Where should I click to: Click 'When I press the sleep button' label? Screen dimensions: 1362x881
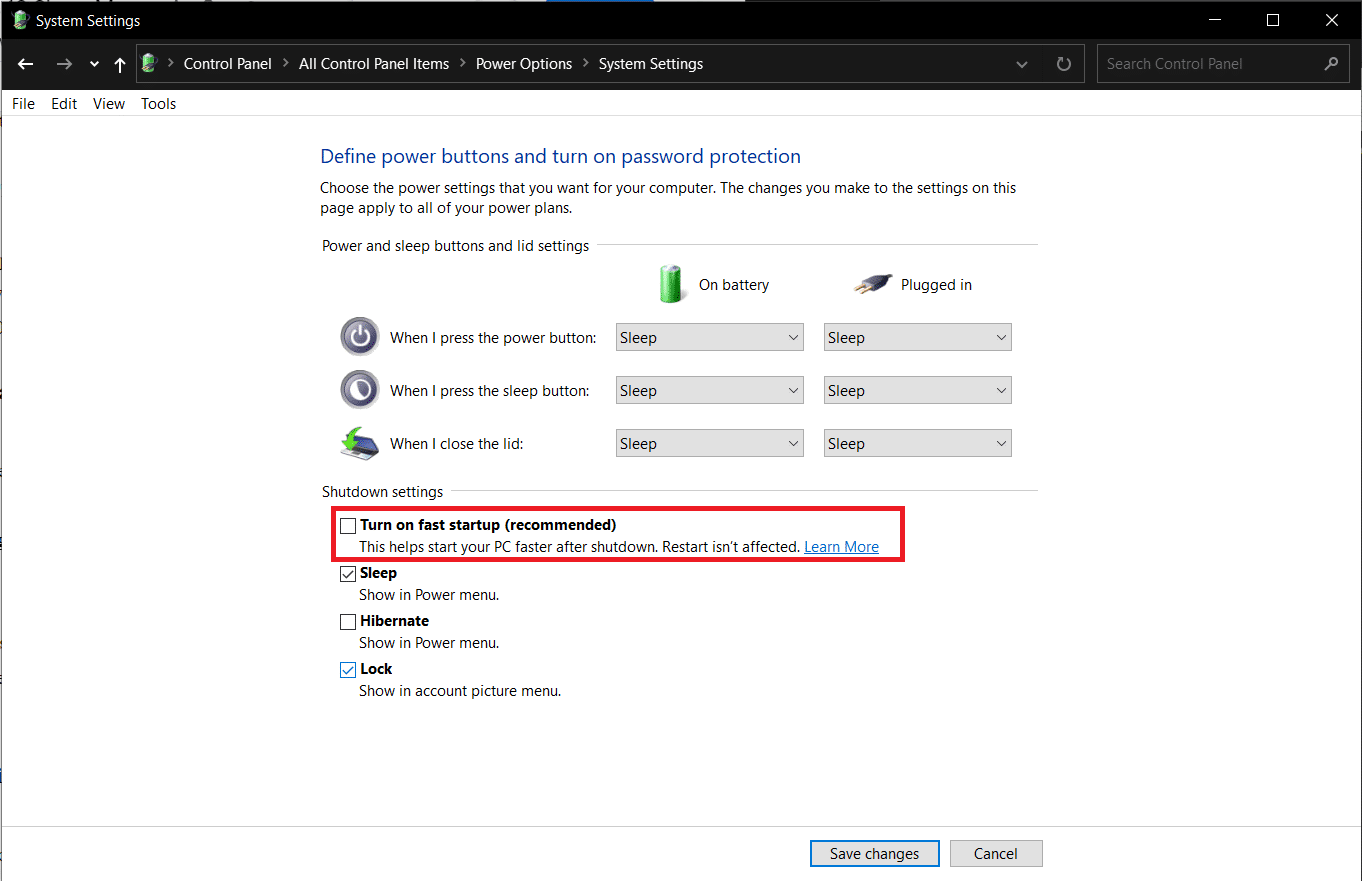490,391
